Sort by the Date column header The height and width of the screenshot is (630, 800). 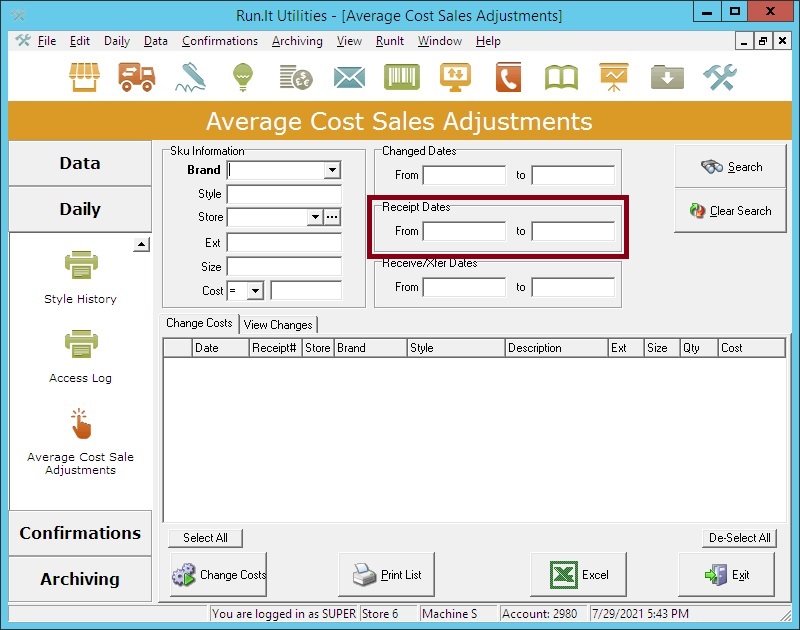click(220, 348)
